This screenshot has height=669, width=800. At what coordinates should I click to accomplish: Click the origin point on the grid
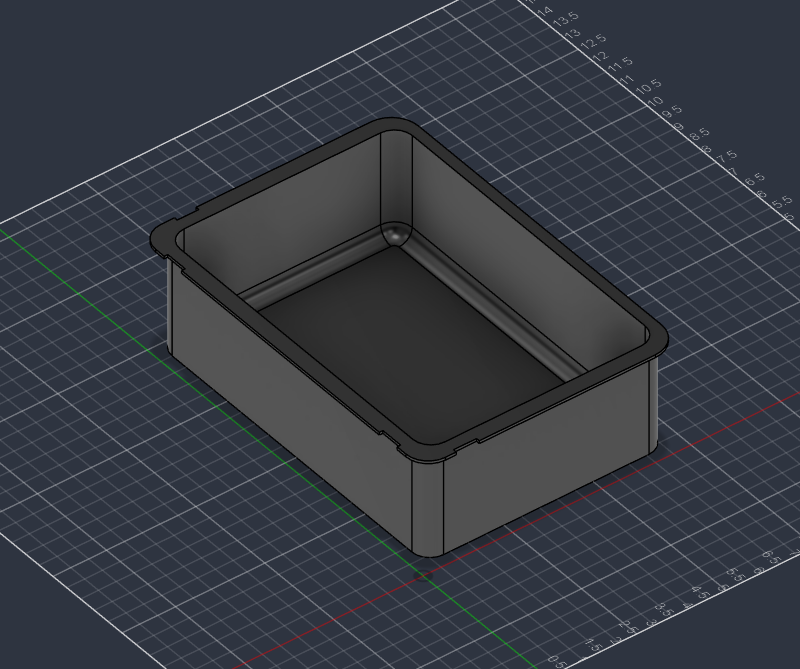[x=423, y=575]
